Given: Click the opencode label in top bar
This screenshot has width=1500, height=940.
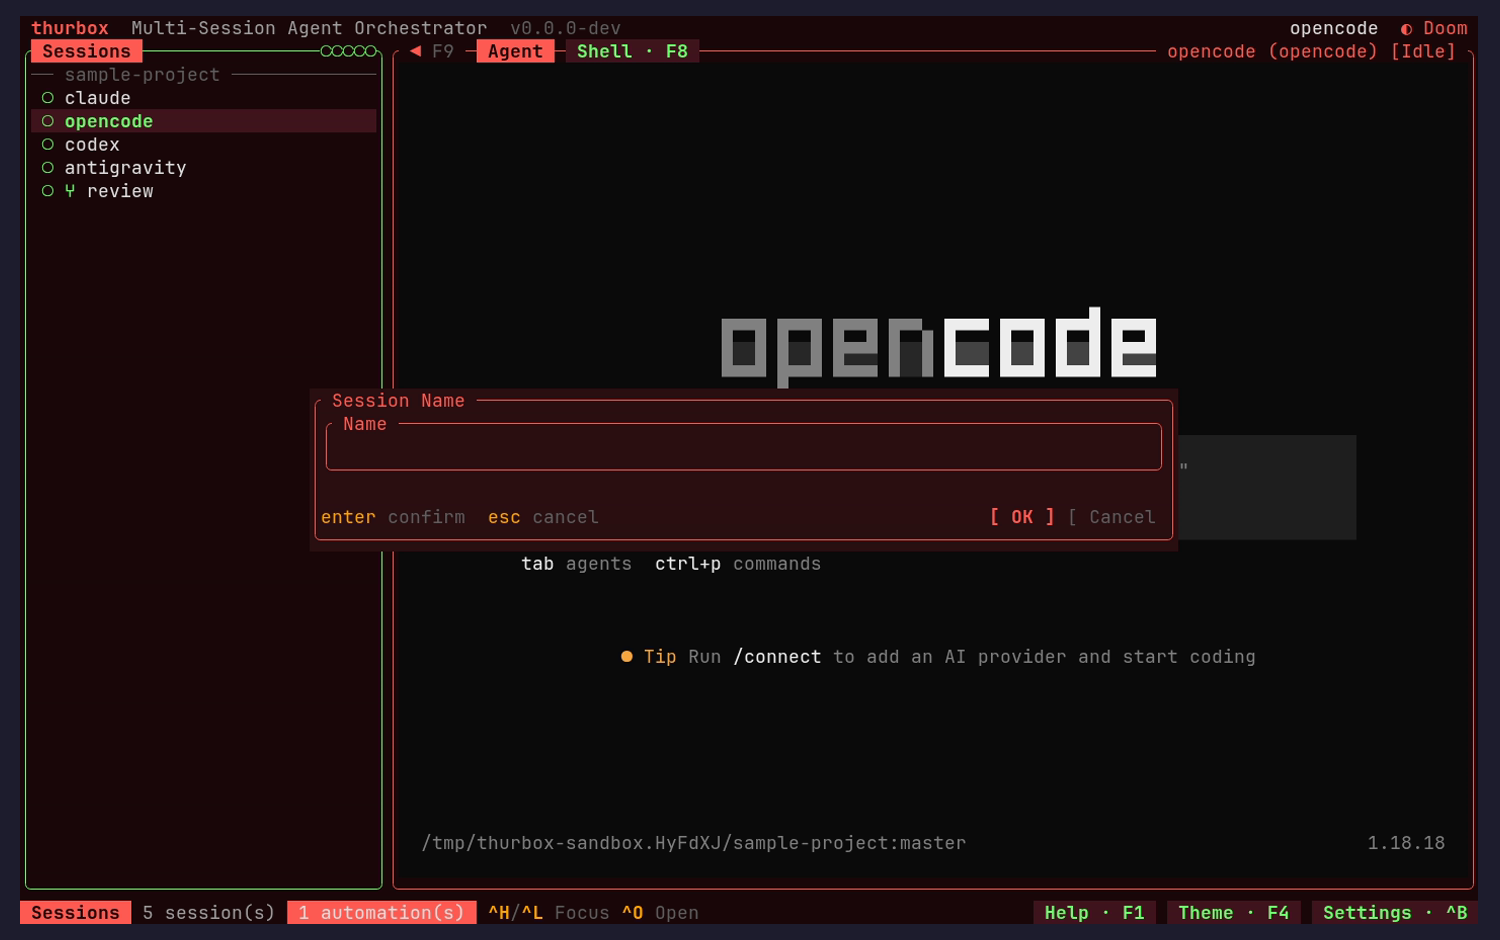Looking at the screenshot, I should (1333, 28).
